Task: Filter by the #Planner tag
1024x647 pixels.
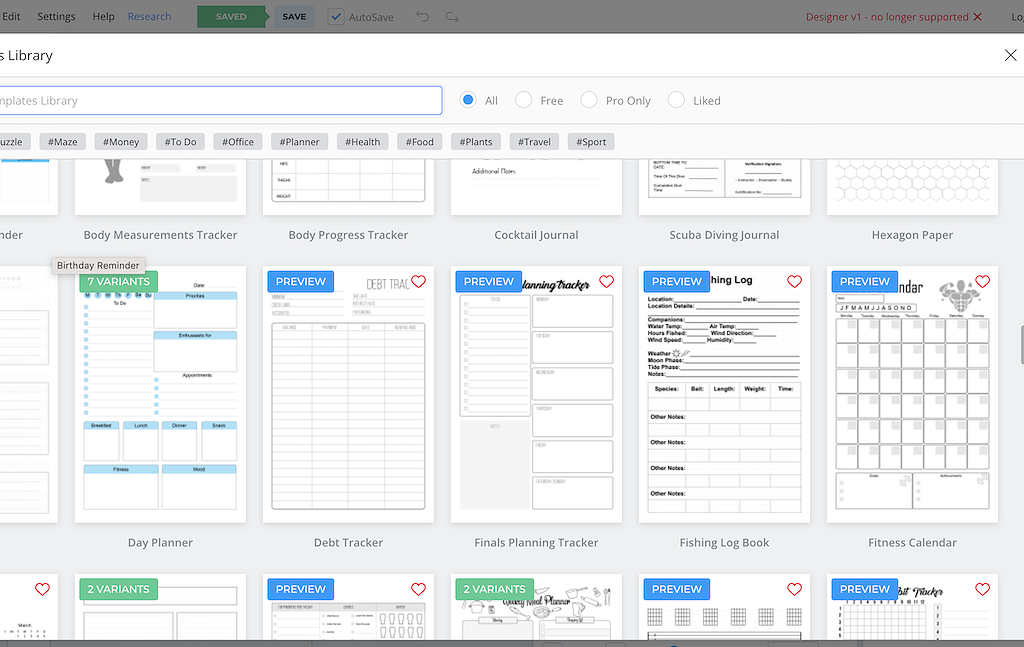Action: tap(300, 142)
